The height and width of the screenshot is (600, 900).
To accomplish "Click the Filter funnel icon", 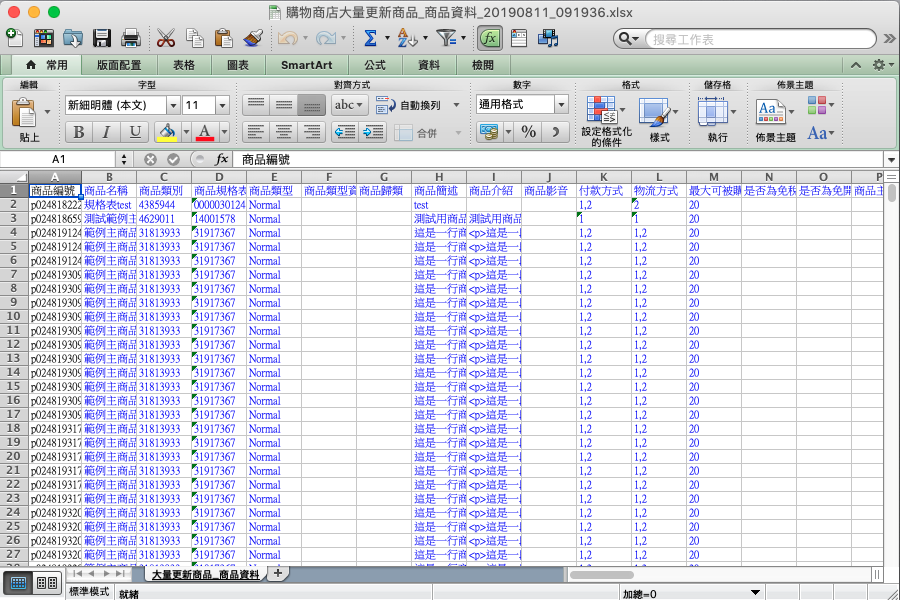I will [445, 38].
